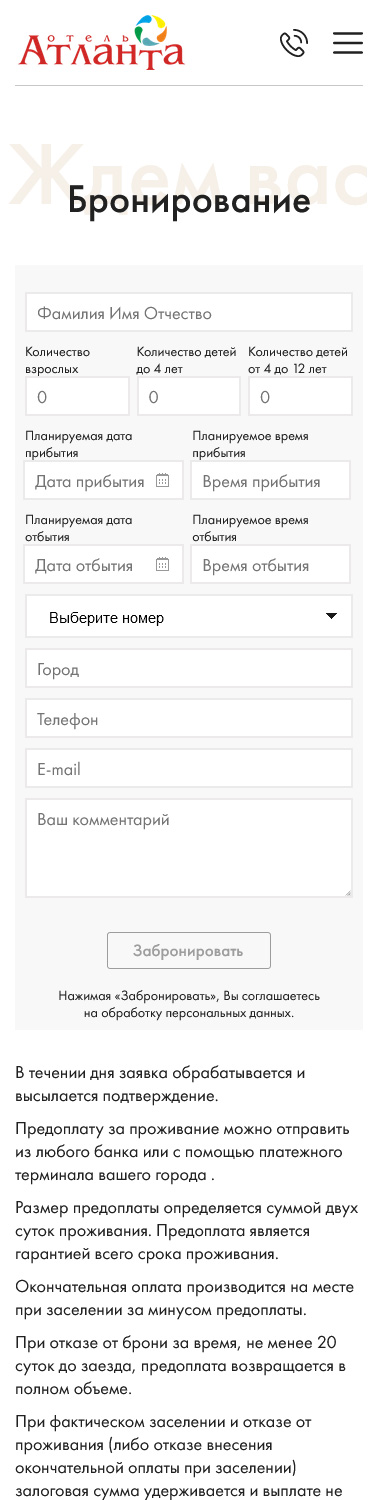Submit form with the Забронировать button
The image size is (378, 1500).
pyautogui.click(x=189, y=950)
